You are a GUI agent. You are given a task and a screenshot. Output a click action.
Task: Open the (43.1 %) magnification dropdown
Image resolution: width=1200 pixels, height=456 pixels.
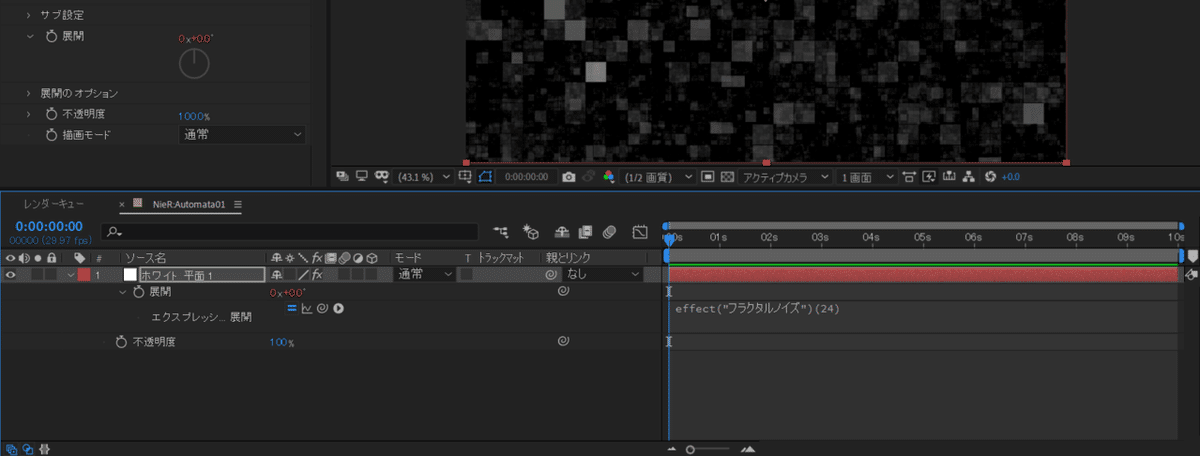[x=424, y=177]
